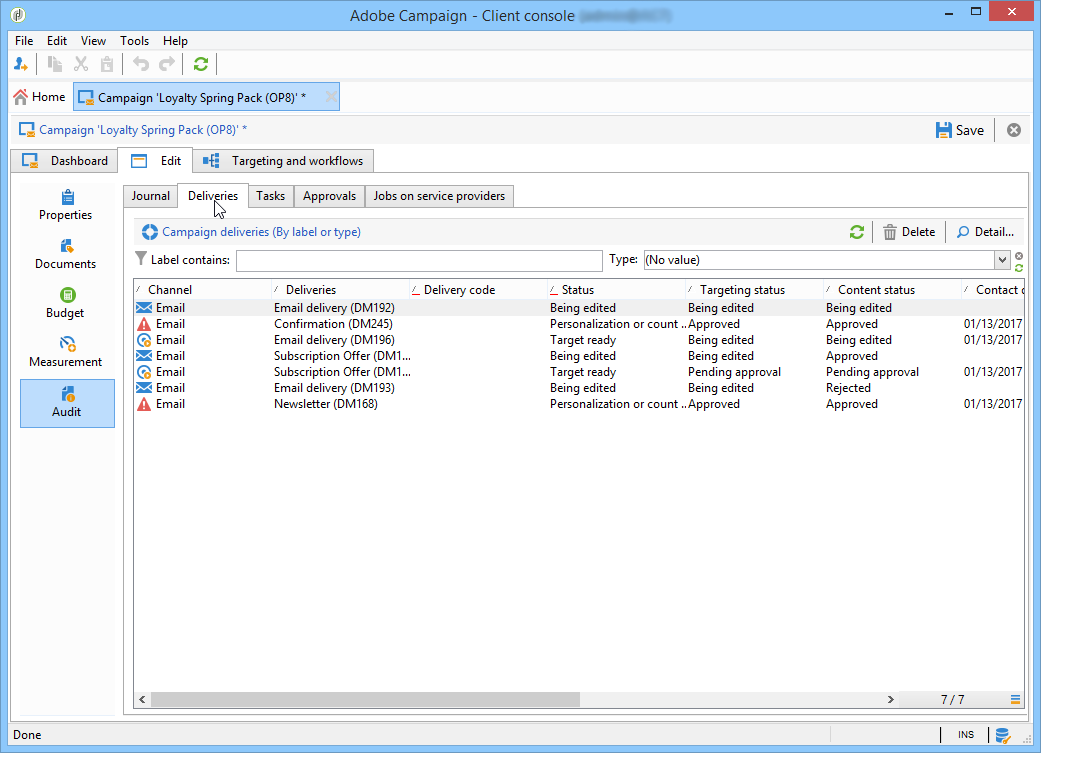Clear the filter with the small x icon
This screenshot has width=1072, height=783.
pos(1019,256)
